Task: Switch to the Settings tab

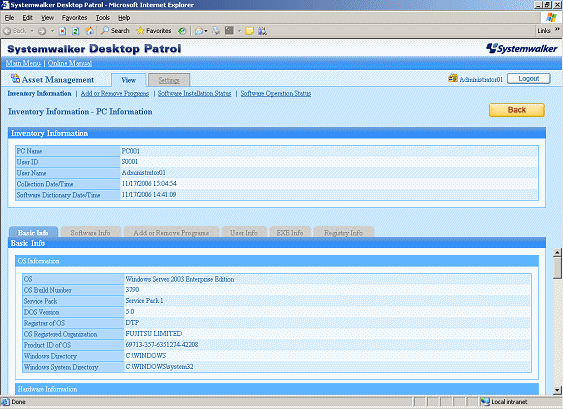Action: [169, 80]
